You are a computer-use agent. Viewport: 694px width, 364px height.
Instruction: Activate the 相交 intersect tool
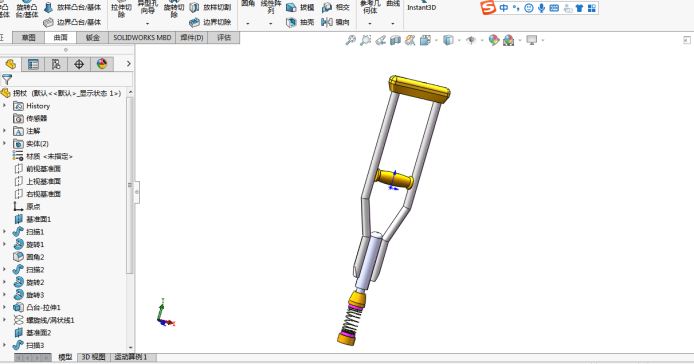click(x=336, y=8)
